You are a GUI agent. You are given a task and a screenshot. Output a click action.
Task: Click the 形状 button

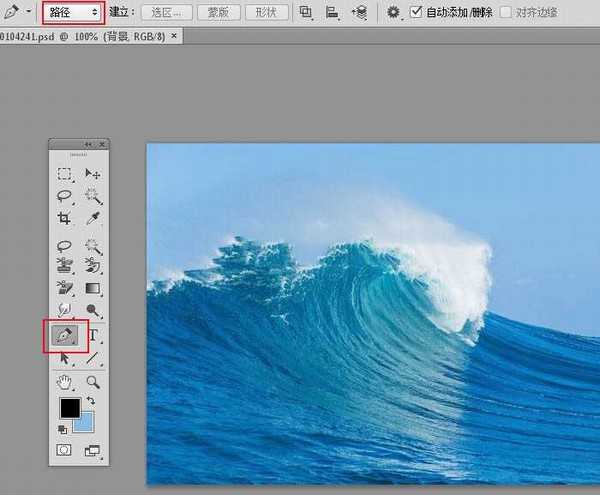tap(265, 13)
